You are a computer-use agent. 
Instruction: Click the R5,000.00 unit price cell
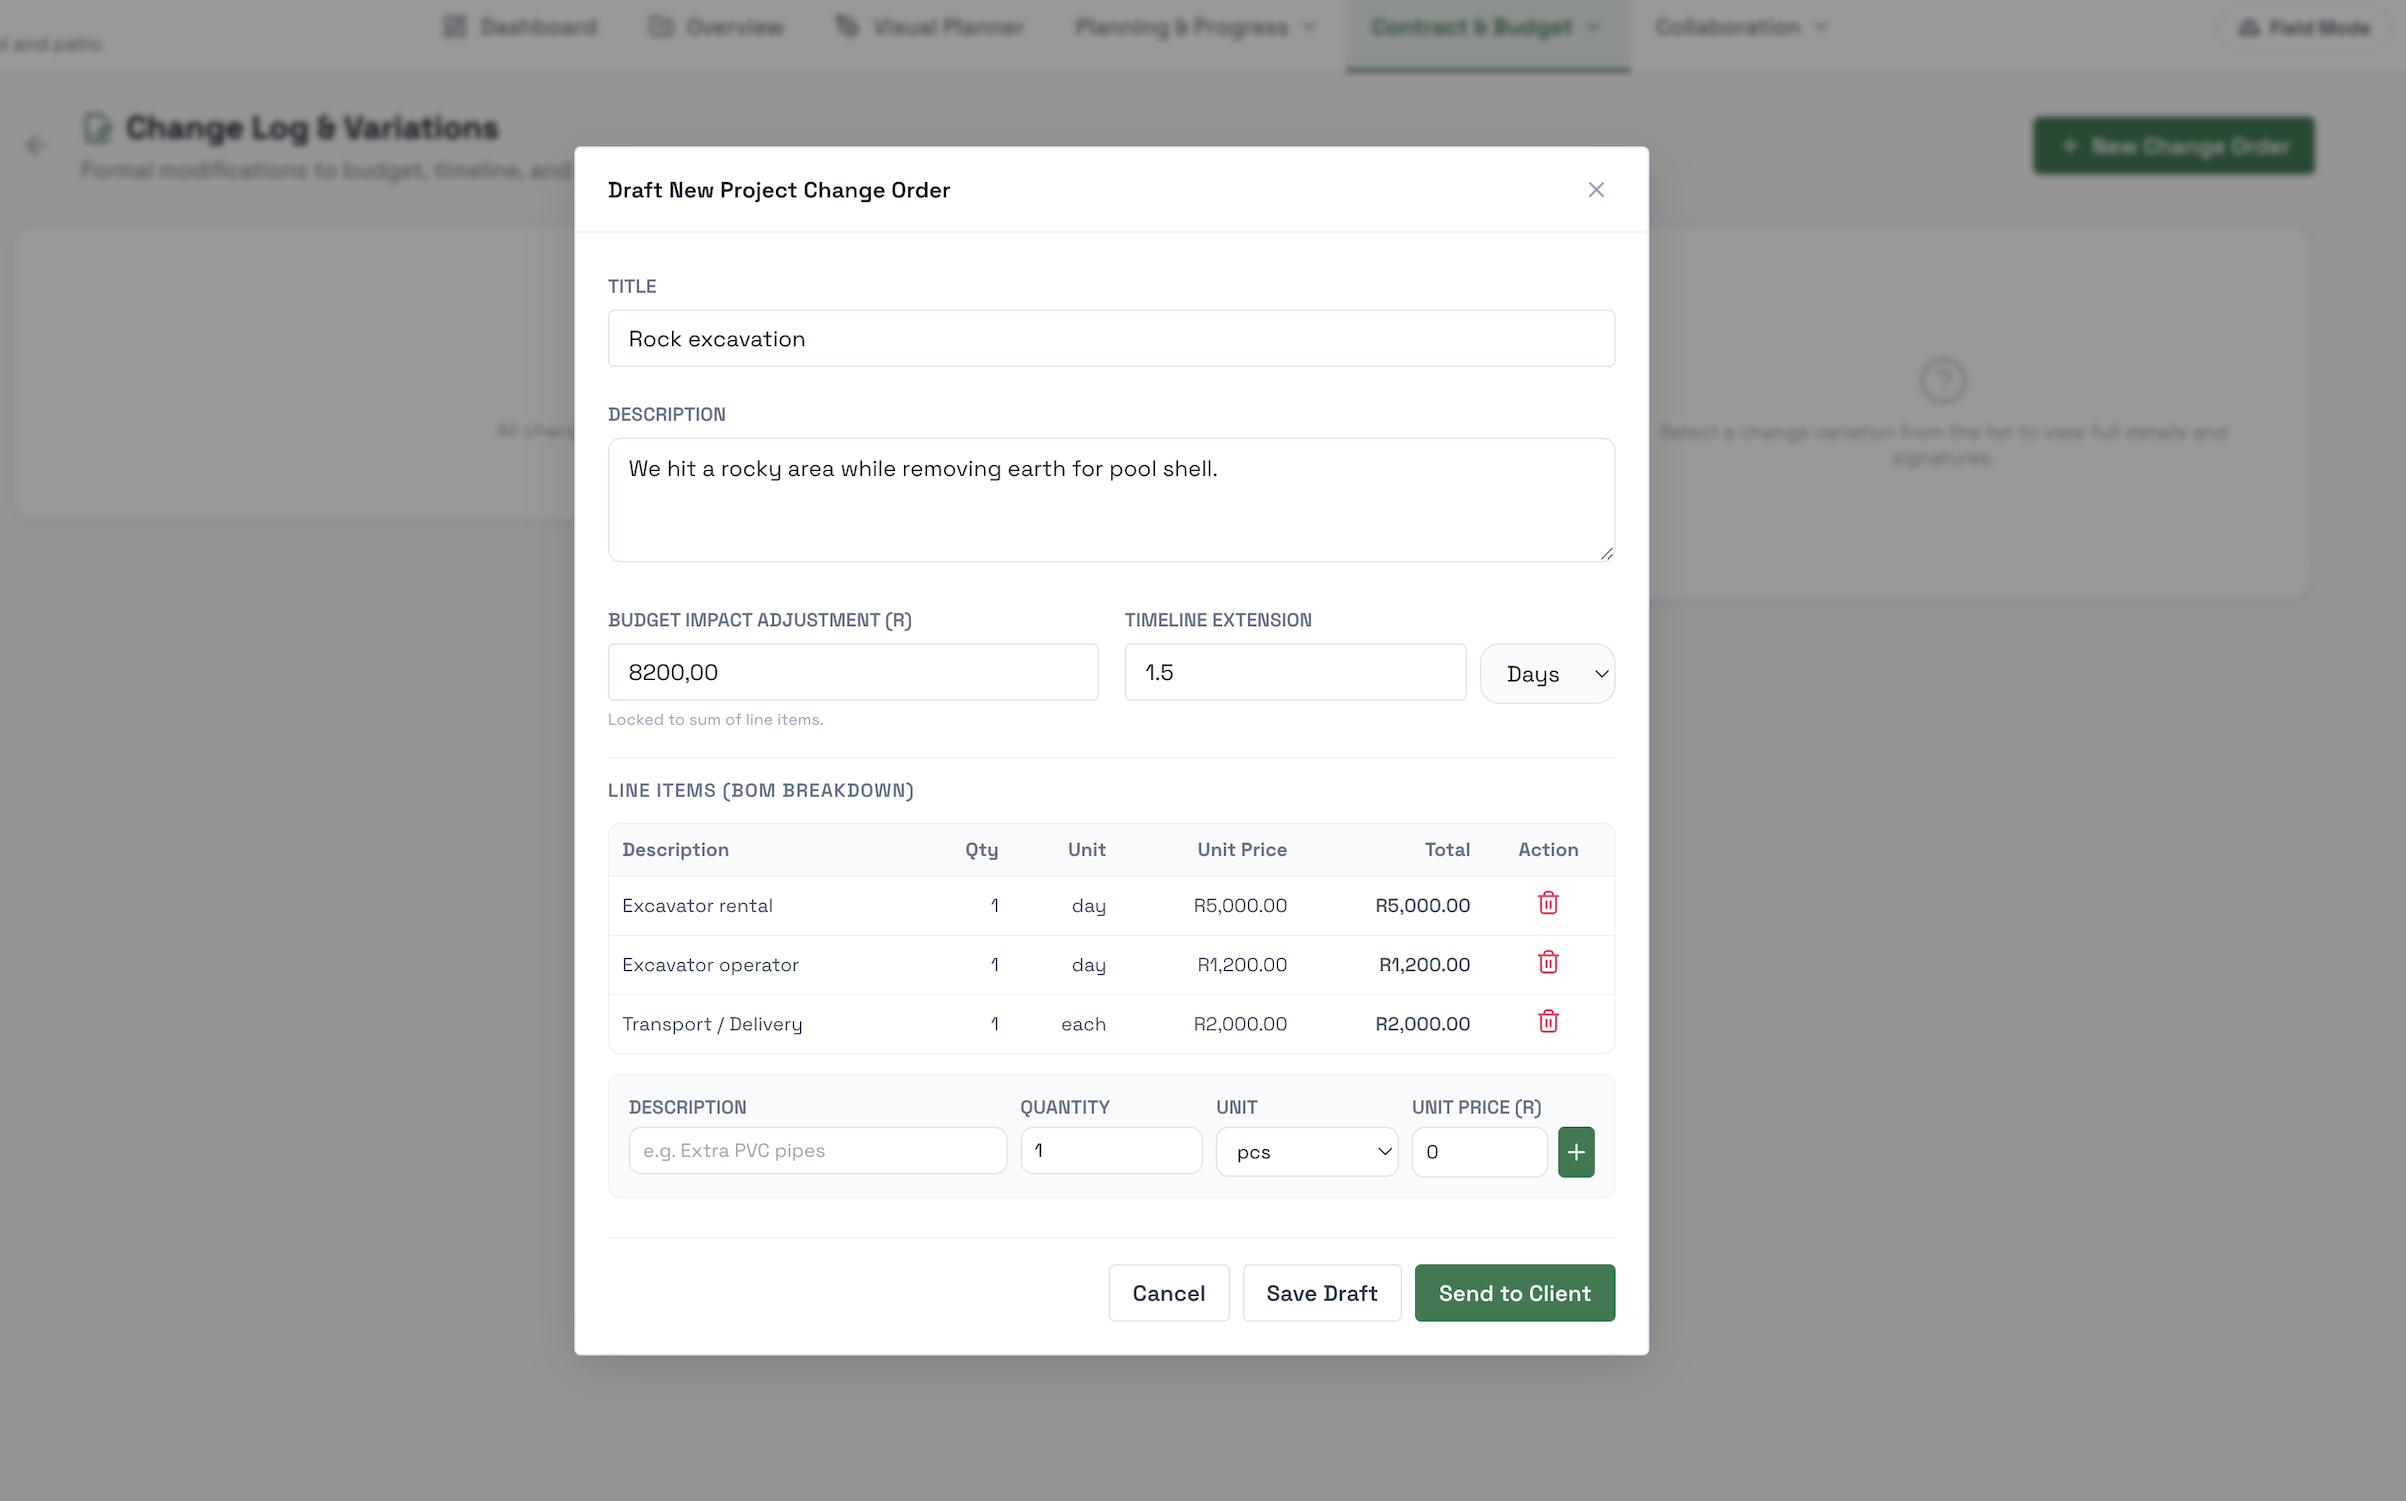point(1240,906)
